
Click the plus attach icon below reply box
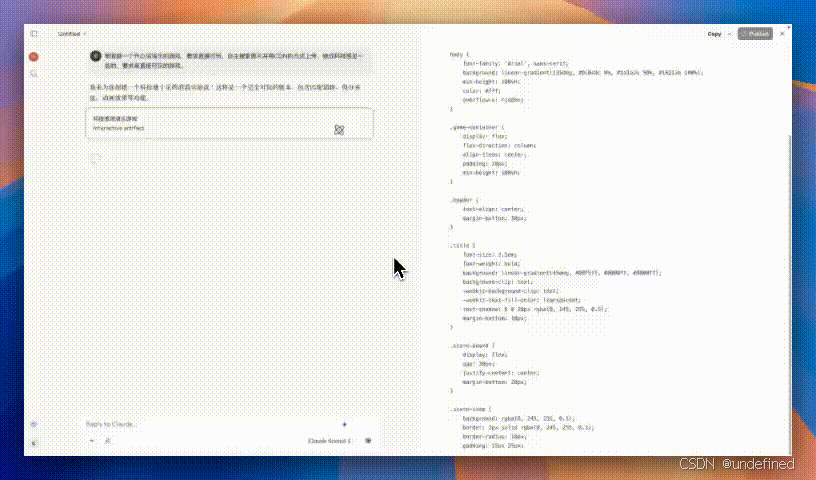coord(92,440)
